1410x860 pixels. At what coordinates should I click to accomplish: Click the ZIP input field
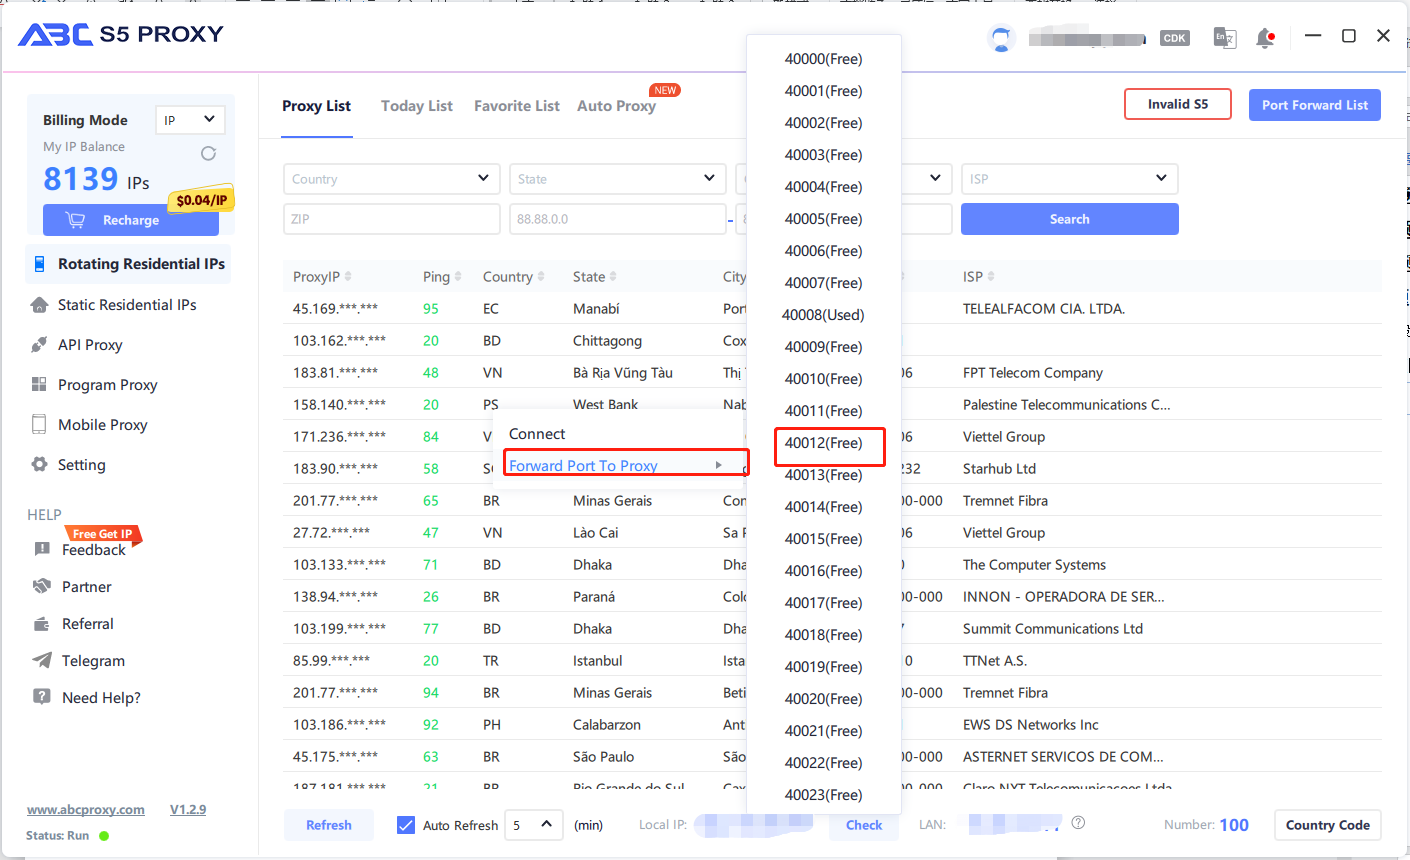pos(392,219)
